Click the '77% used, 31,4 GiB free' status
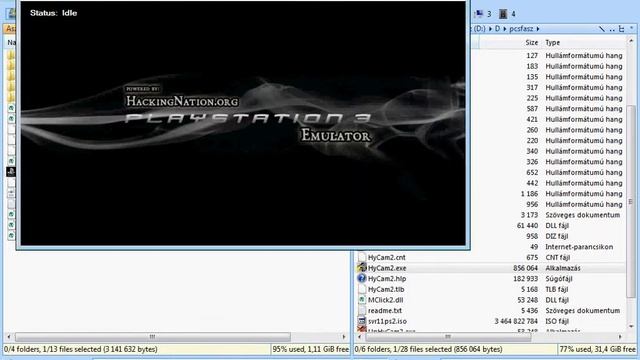Screen dimensions: 640x360 (597, 349)
